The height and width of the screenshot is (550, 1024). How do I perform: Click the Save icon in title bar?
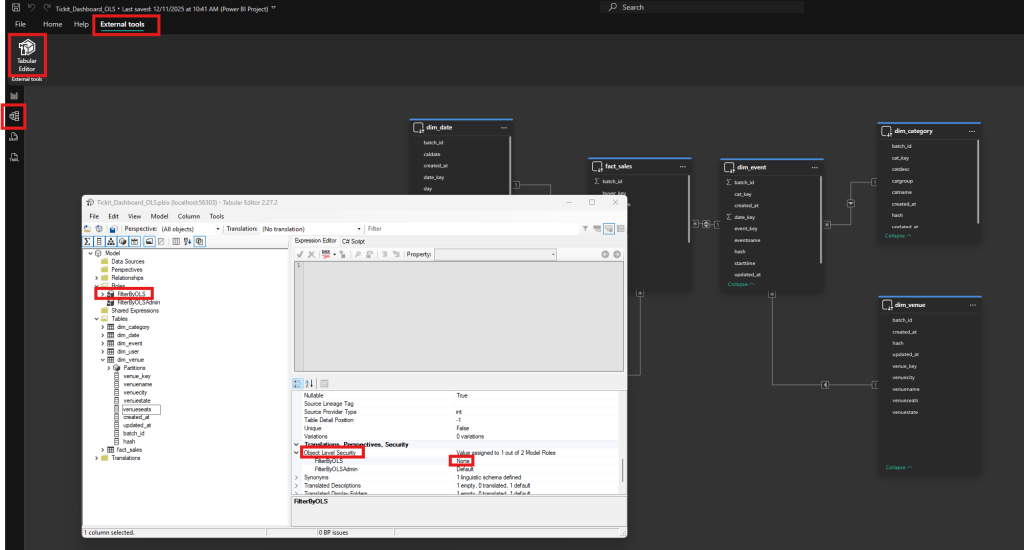point(15,7)
